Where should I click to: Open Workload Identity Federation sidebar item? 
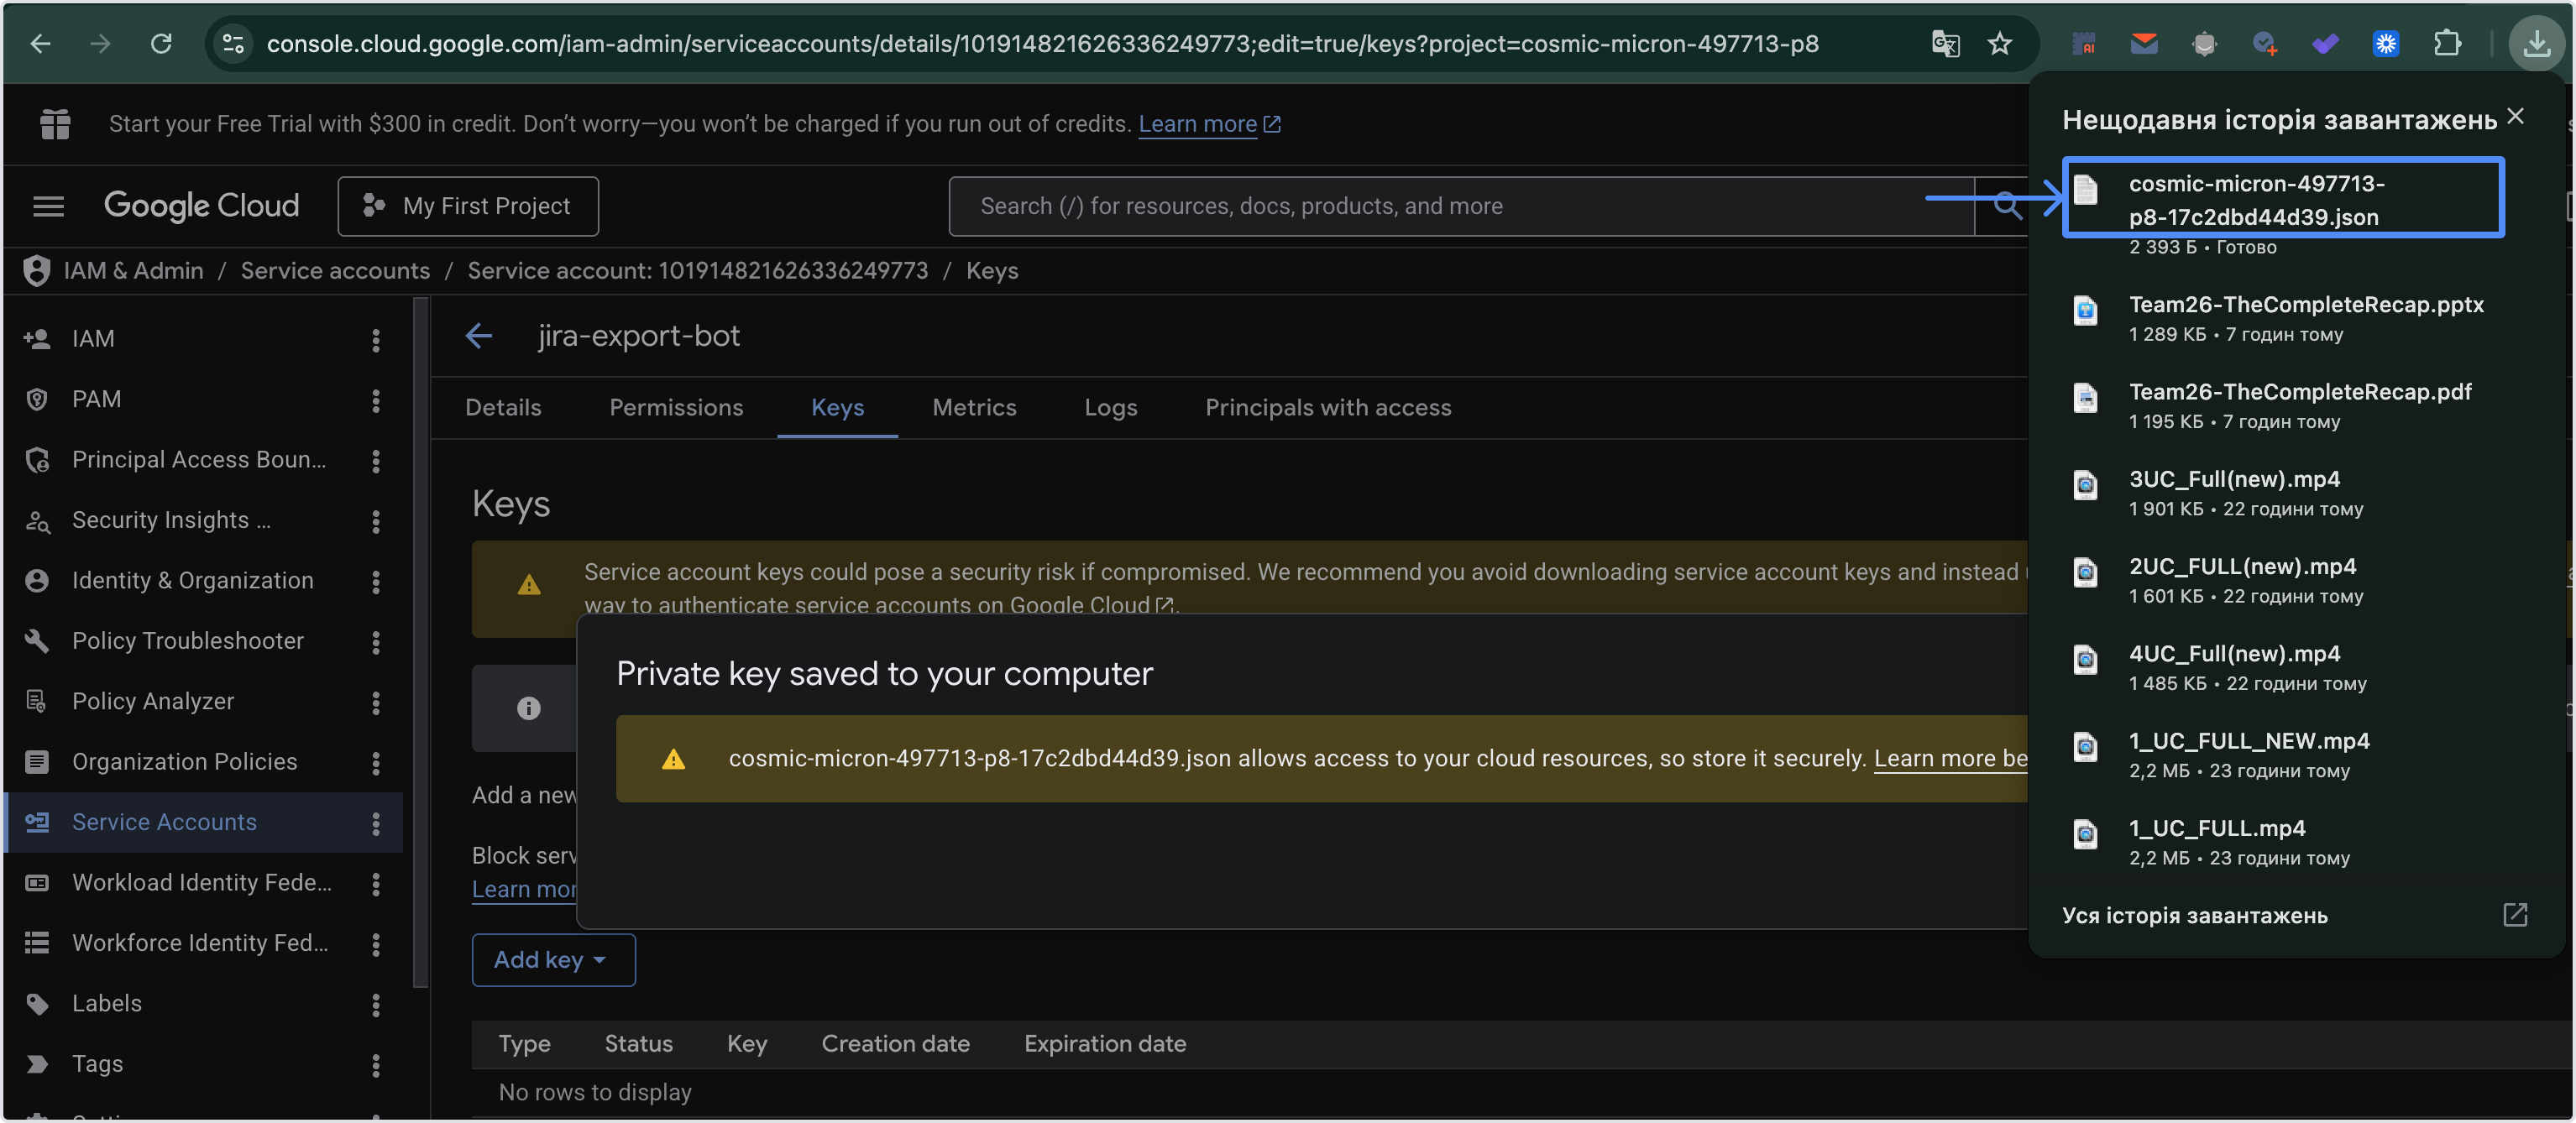(x=201, y=882)
